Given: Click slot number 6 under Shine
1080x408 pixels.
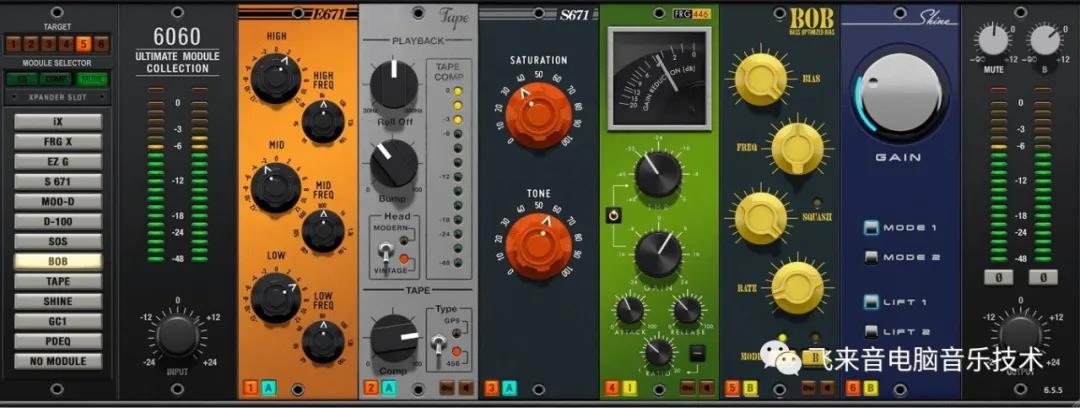Looking at the screenshot, I should pos(853,388).
